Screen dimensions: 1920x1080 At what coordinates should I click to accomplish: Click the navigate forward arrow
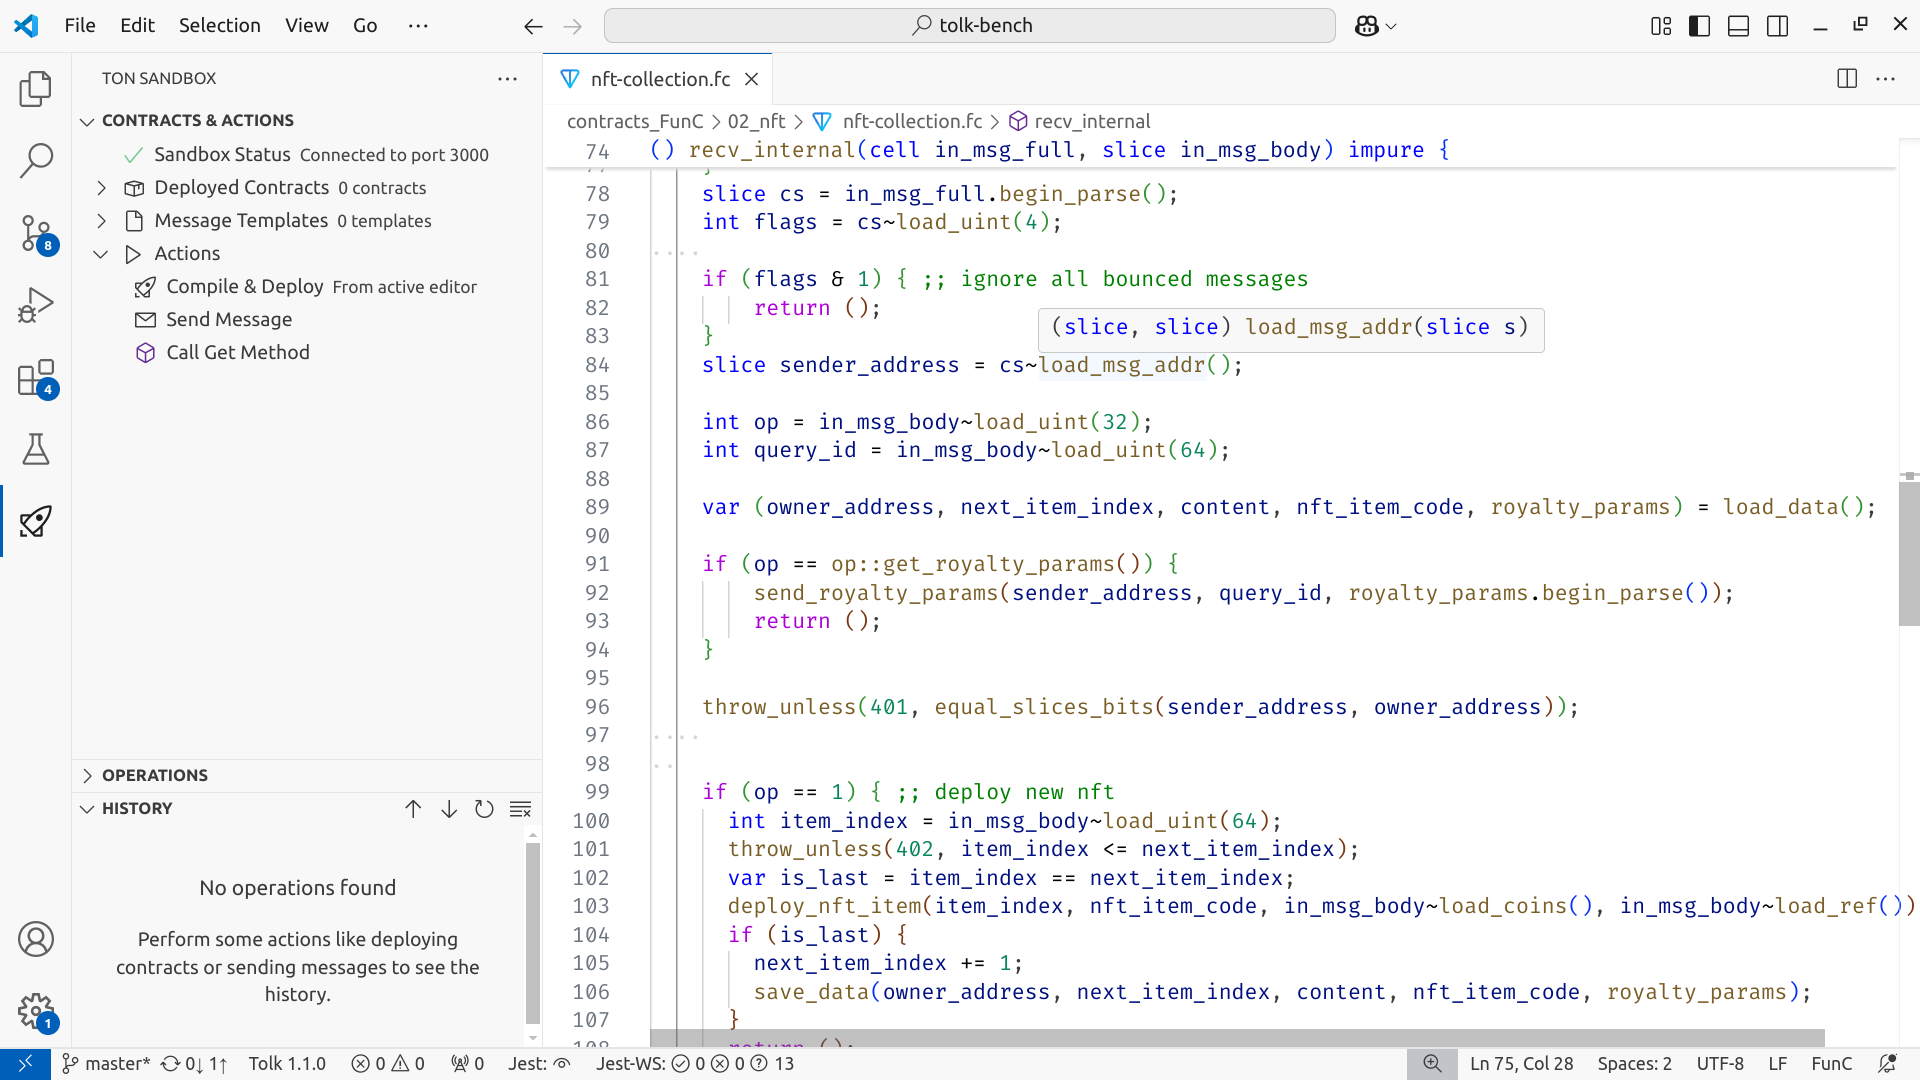573,26
